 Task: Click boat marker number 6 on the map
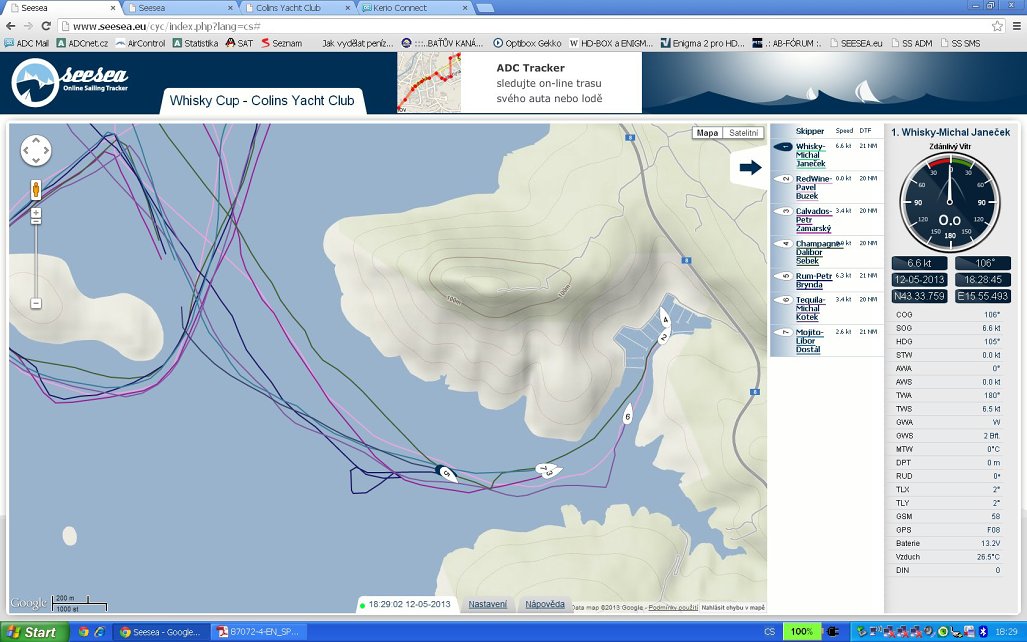pos(628,416)
